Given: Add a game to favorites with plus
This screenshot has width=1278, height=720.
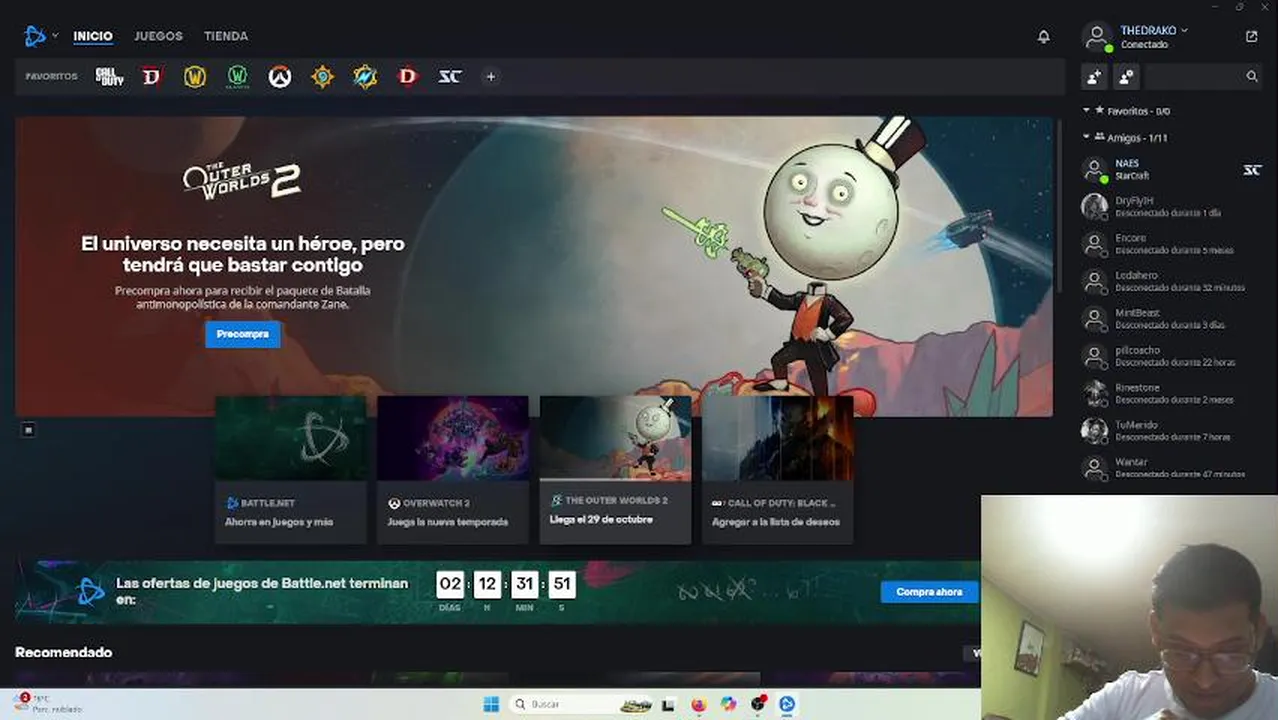Looking at the screenshot, I should tap(490, 77).
